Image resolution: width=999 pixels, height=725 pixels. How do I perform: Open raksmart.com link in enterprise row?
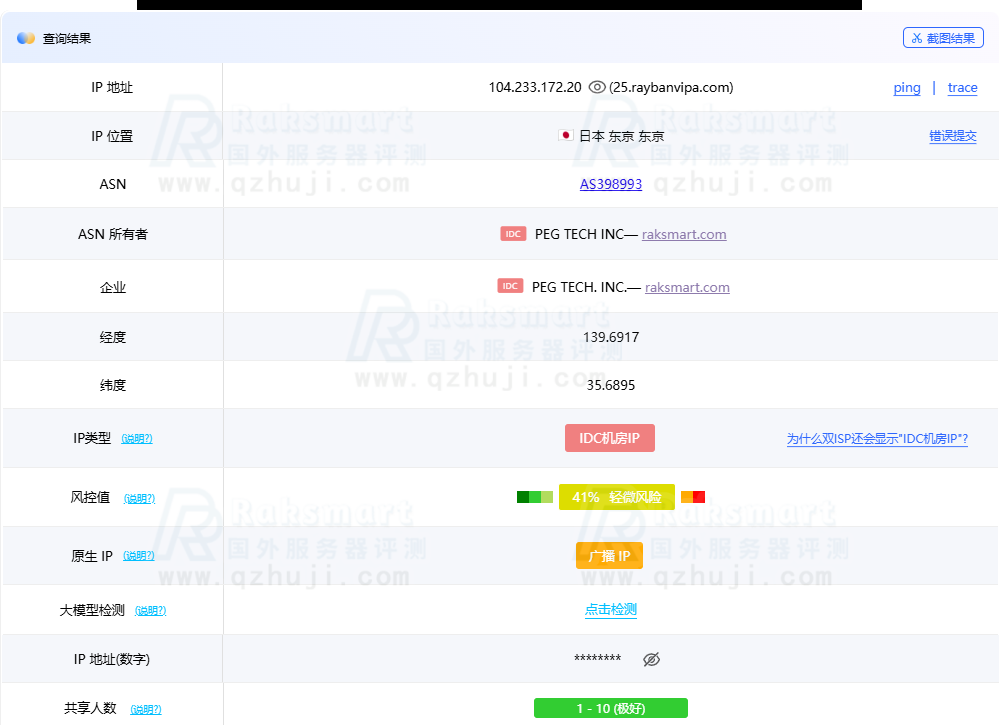(687, 287)
